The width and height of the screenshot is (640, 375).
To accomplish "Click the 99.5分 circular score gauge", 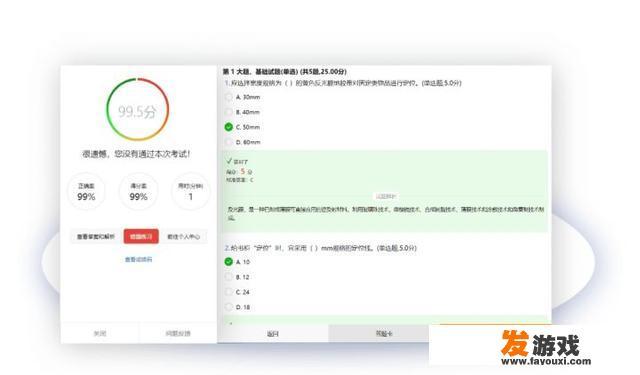I will [x=138, y=110].
